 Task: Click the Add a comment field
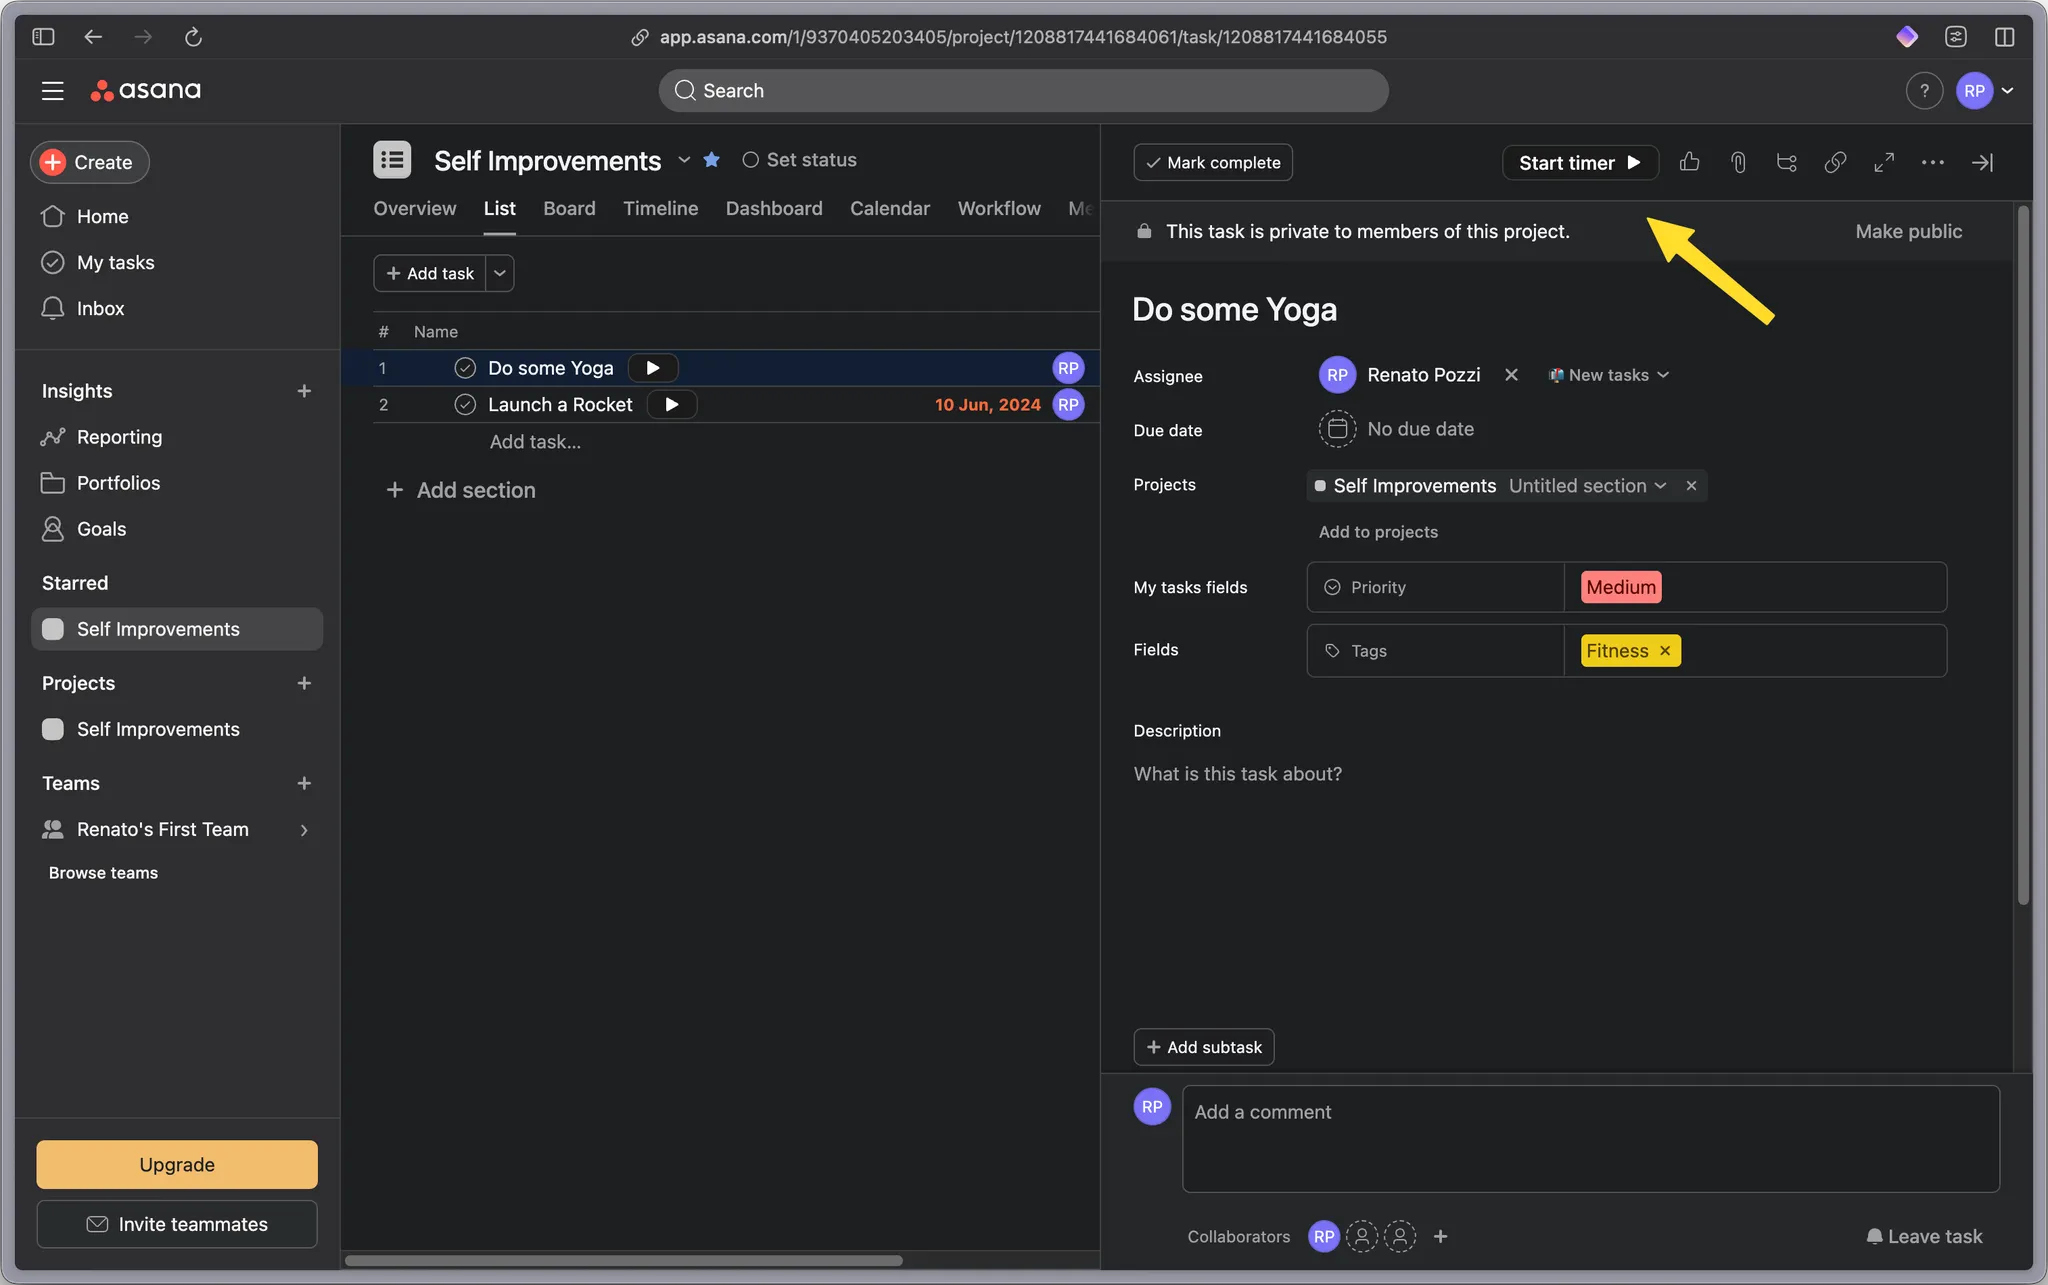pyautogui.click(x=1590, y=1138)
